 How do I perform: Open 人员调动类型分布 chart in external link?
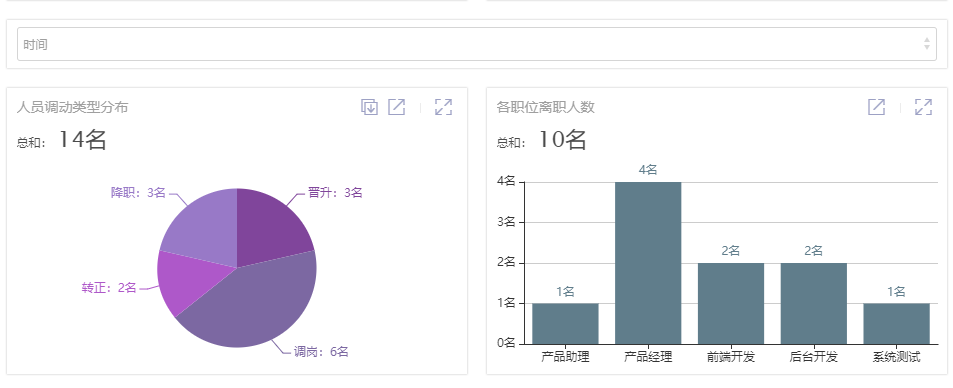[397, 107]
